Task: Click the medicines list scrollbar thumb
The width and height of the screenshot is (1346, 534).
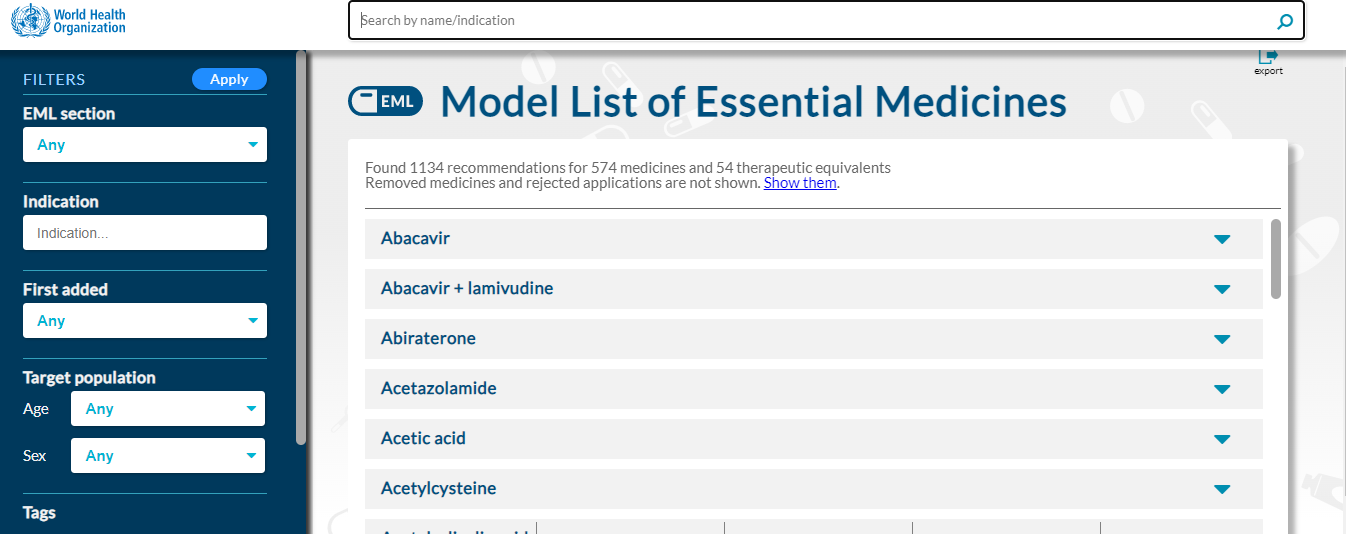Action: [1275, 258]
